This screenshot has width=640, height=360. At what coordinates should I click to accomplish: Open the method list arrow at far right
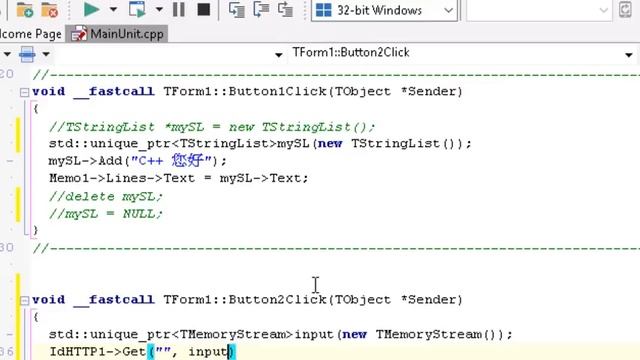(629, 54)
